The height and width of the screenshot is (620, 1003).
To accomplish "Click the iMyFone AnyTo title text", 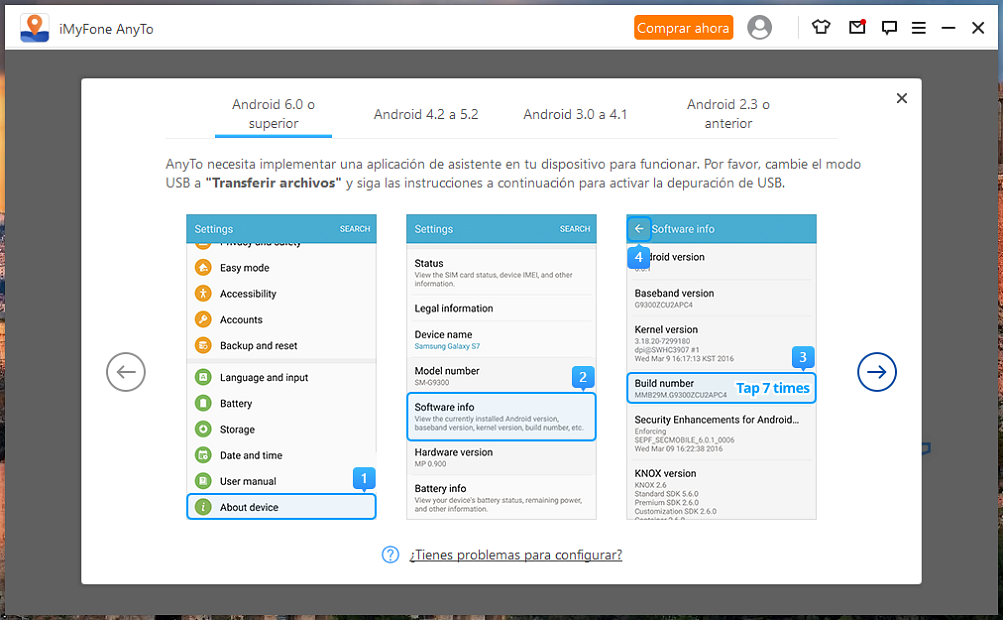I will (106, 29).
